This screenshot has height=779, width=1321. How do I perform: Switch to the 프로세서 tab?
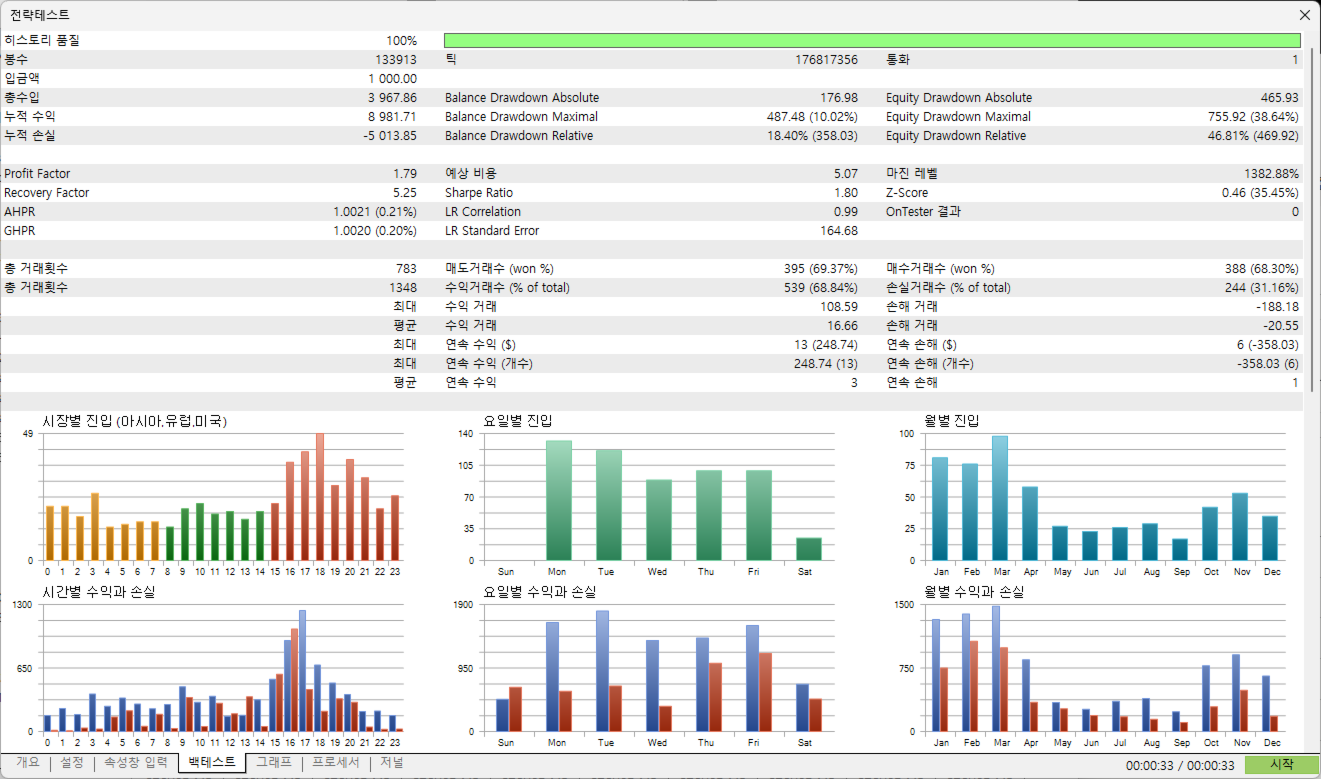coord(336,763)
